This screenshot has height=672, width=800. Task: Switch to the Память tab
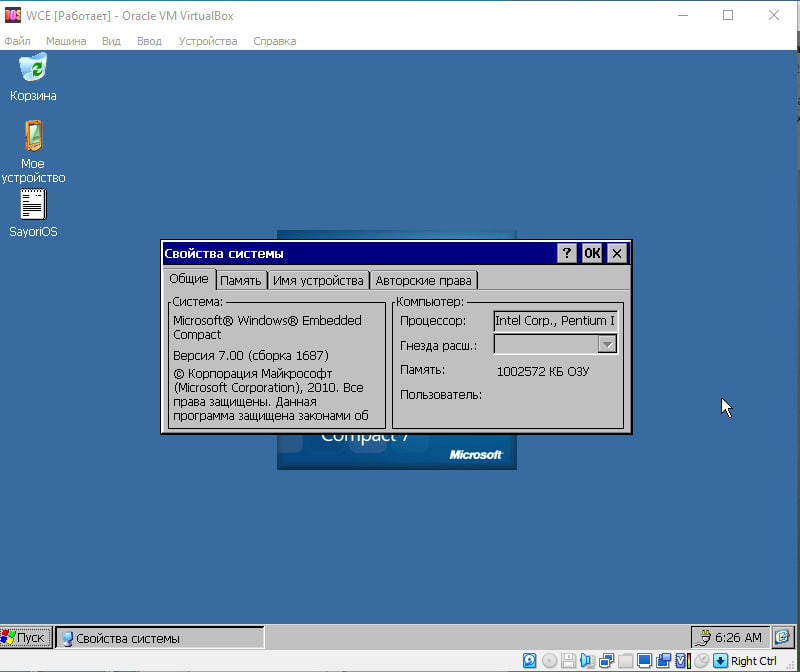[241, 281]
